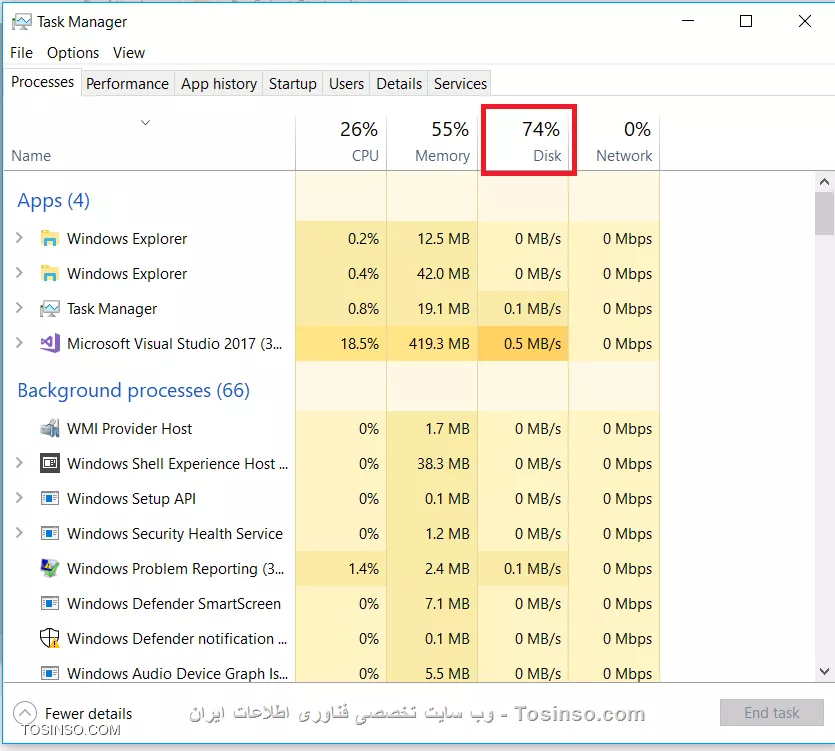Sort by the Name column header
The width and height of the screenshot is (835, 751).
(x=149, y=142)
